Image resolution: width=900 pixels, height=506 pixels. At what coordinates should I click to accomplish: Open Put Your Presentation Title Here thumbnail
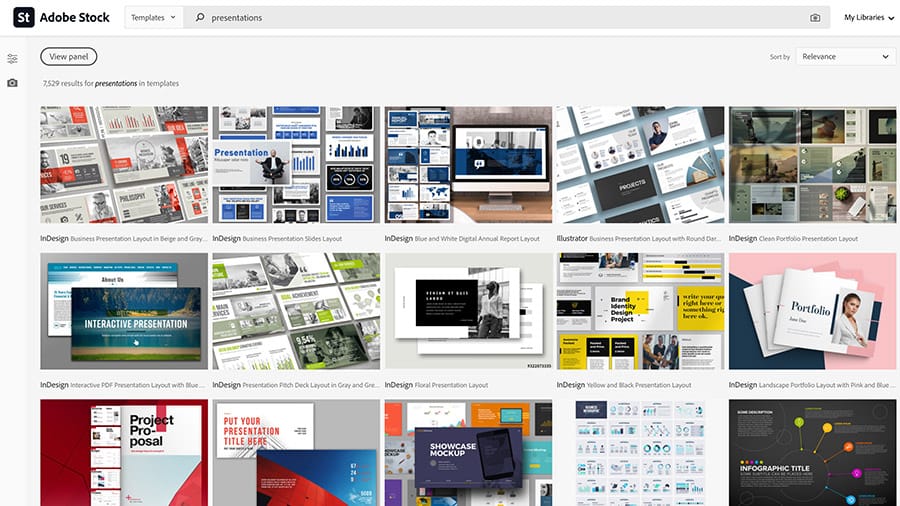tap(296, 453)
